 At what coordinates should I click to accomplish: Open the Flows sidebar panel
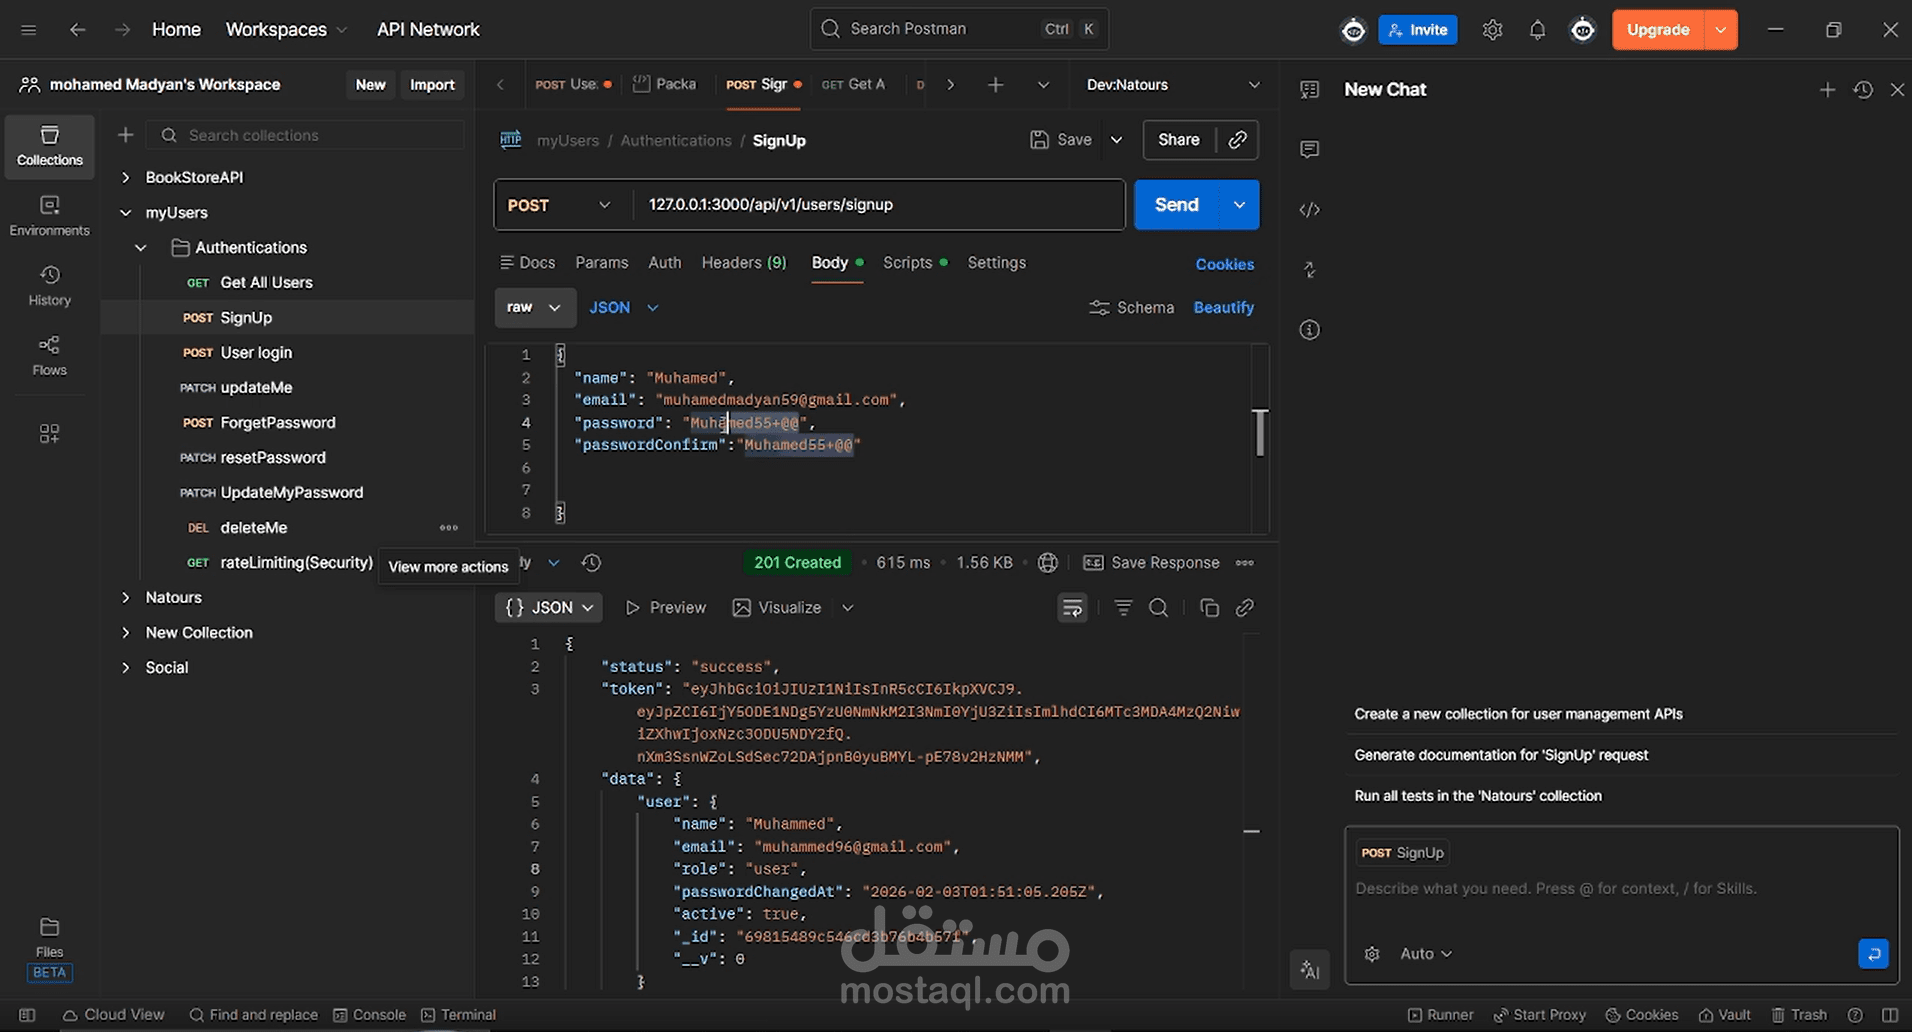point(50,356)
